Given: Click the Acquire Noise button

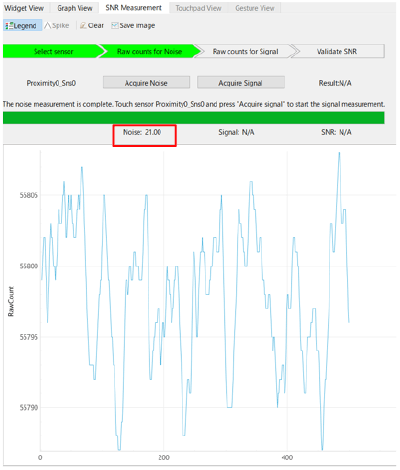Looking at the screenshot, I should click(146, 83).
